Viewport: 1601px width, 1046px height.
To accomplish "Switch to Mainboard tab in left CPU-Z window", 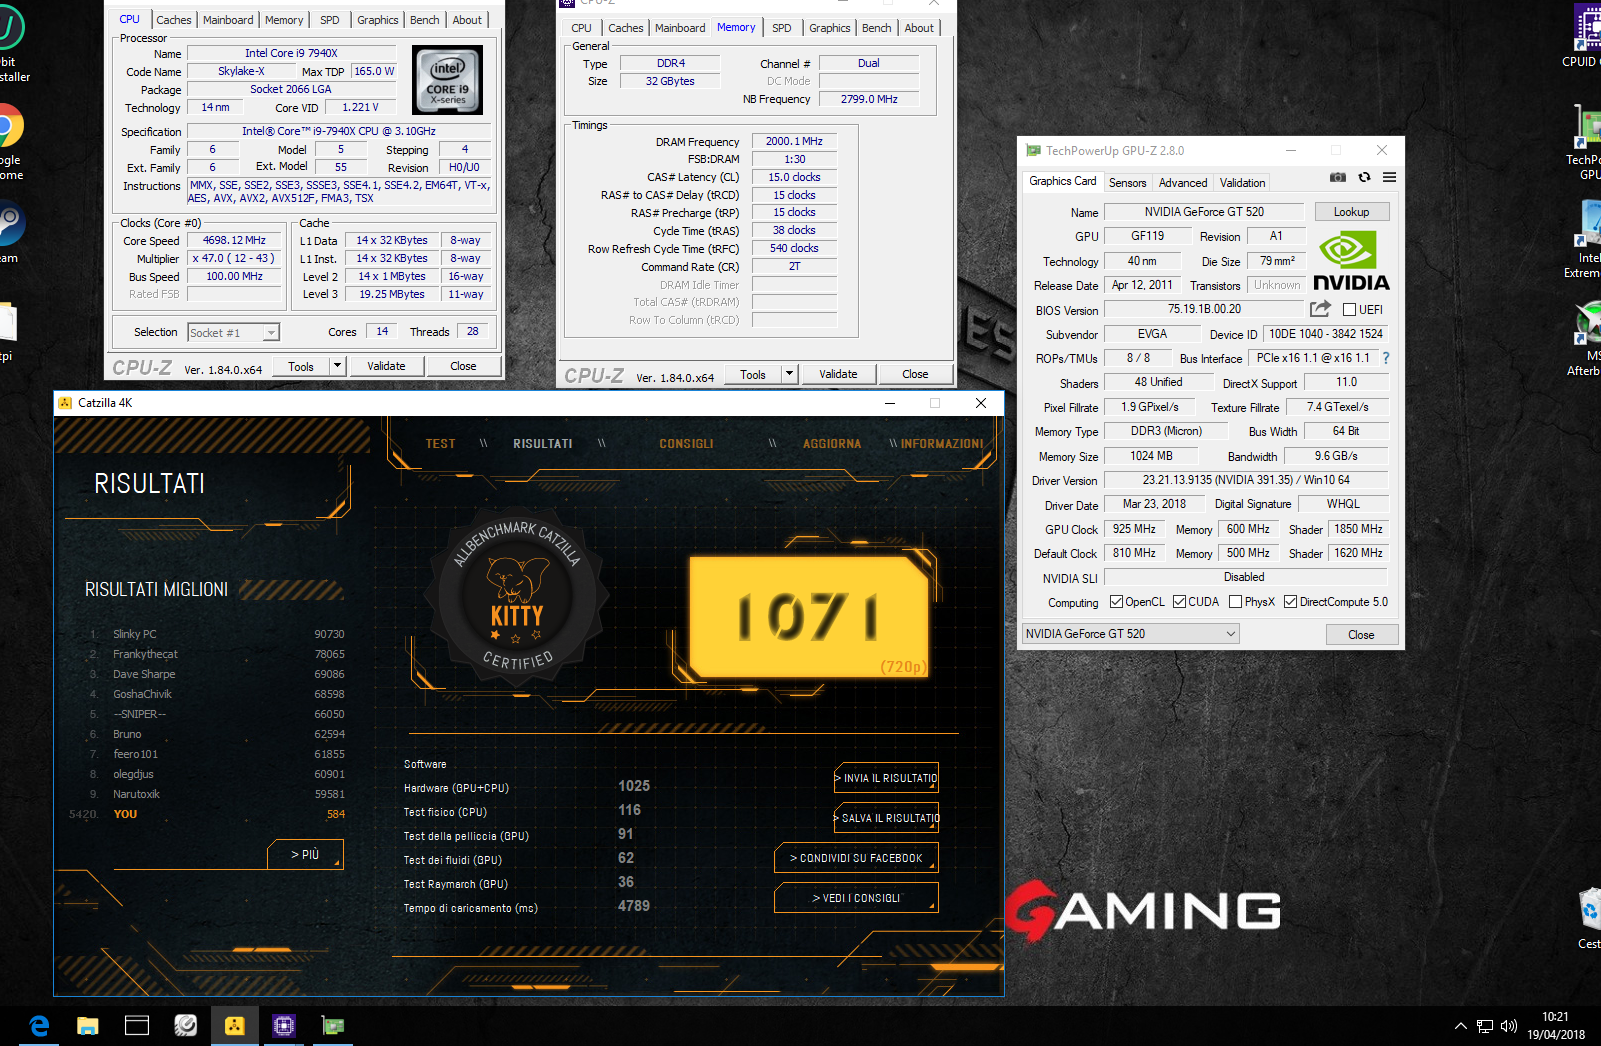I will pos(228,20).
